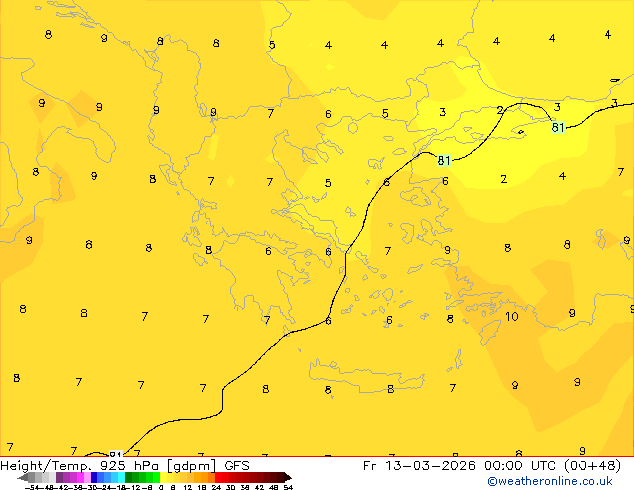
Task: Click the dark right arrow of the color scale
Action: [x=288, y=477]
